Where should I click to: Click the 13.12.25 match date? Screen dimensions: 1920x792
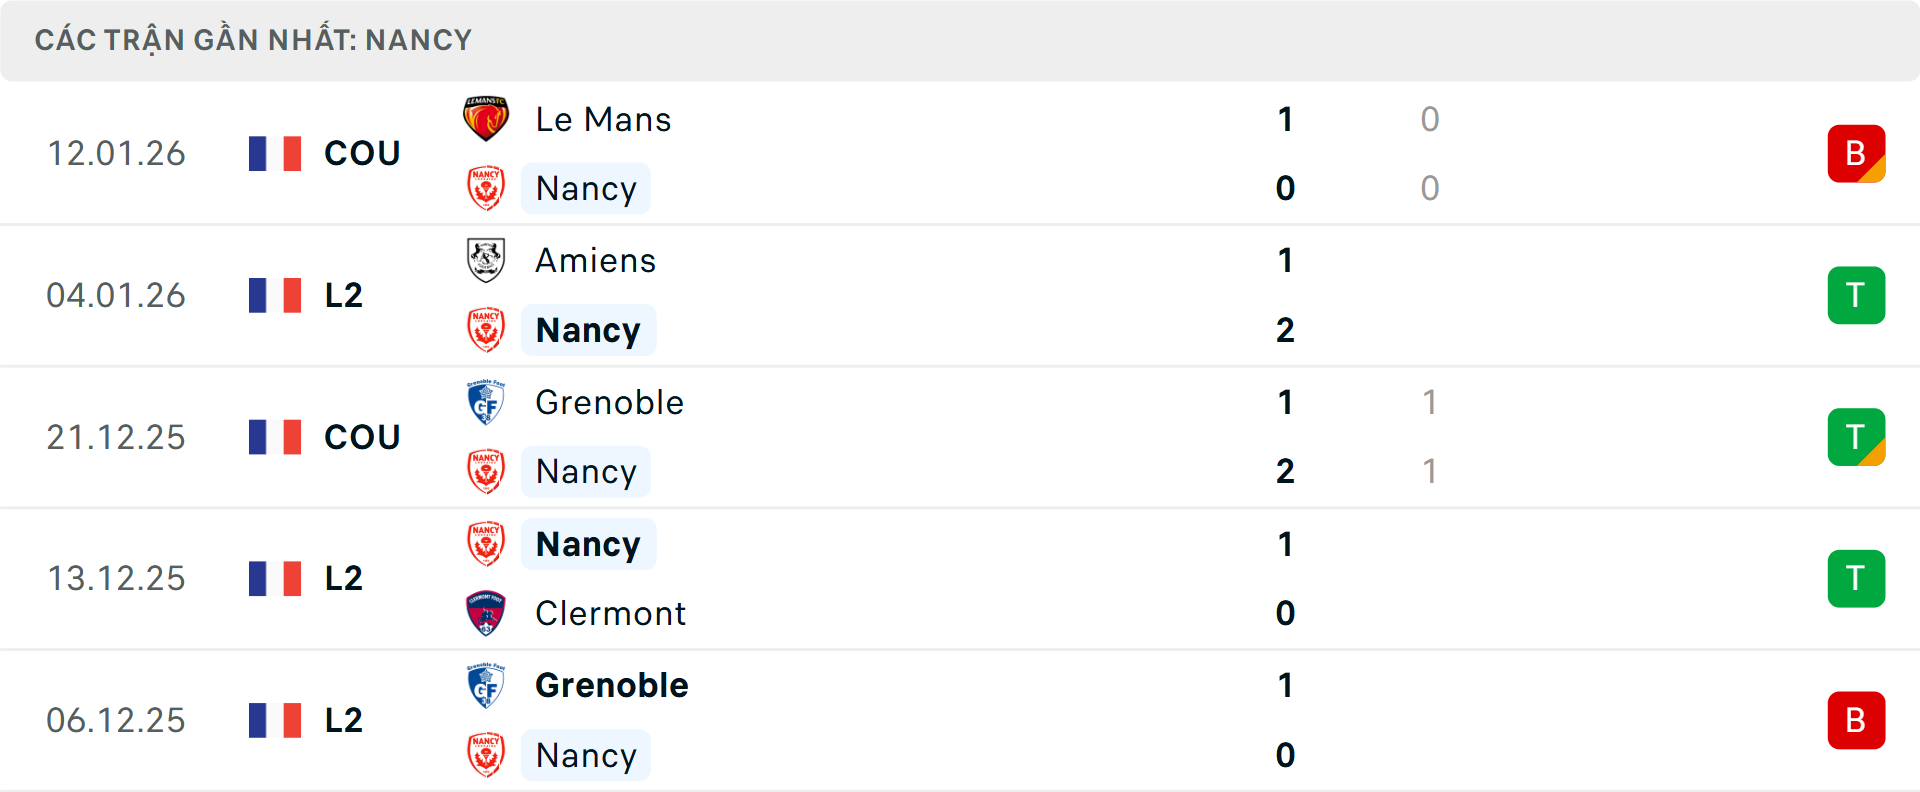point(116,579)
